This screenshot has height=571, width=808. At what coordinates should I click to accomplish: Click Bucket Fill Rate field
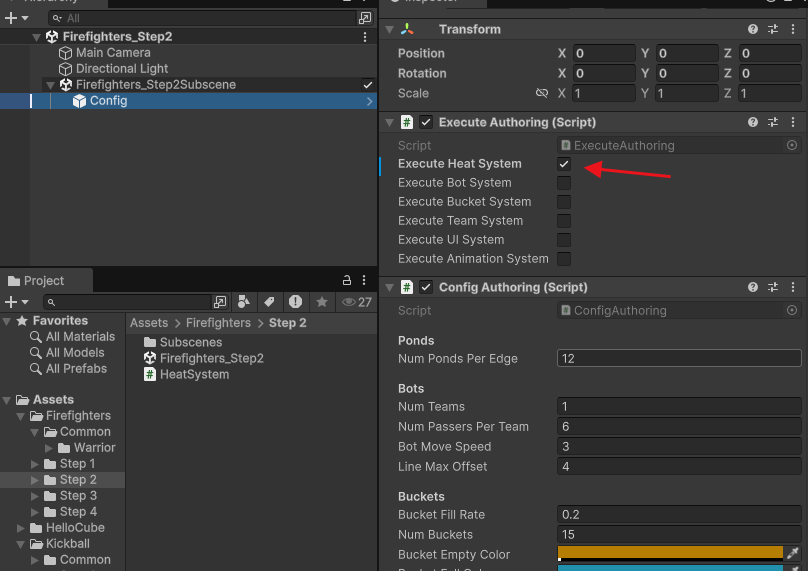(679, 515)
